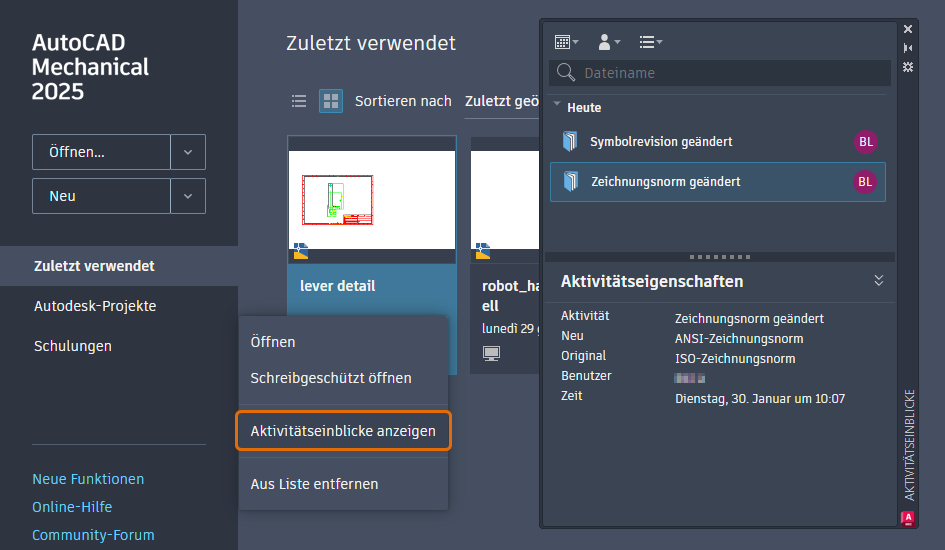Choose Aktivitätseinblicke anzeigen from context menu

click(344, 431)
